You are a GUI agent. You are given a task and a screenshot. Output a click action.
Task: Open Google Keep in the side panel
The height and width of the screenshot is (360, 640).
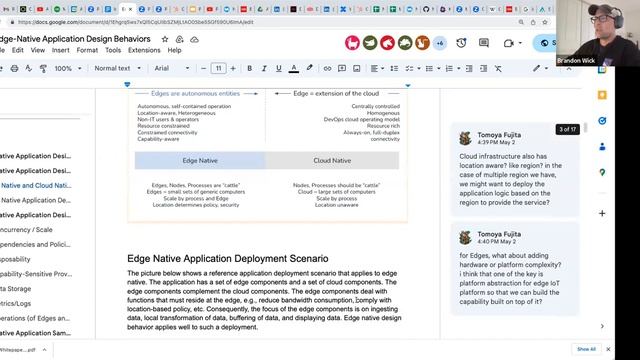click(602, 95)
